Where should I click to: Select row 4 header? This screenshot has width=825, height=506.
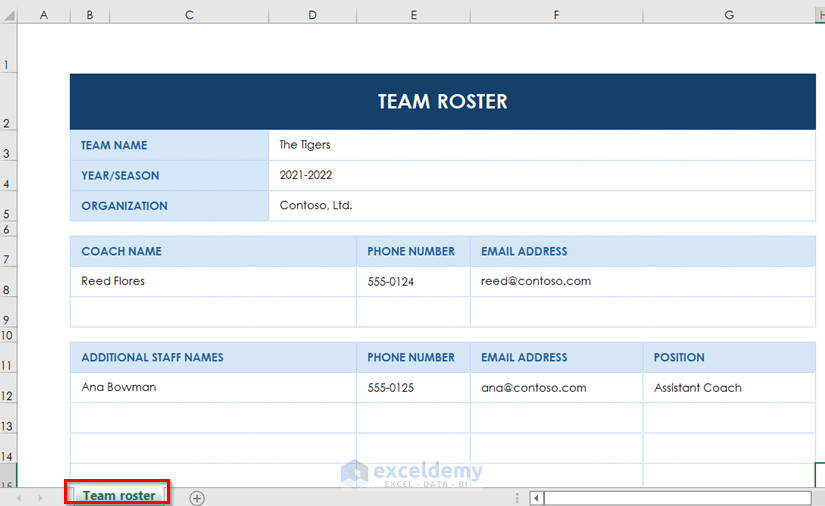click(8, 176)
